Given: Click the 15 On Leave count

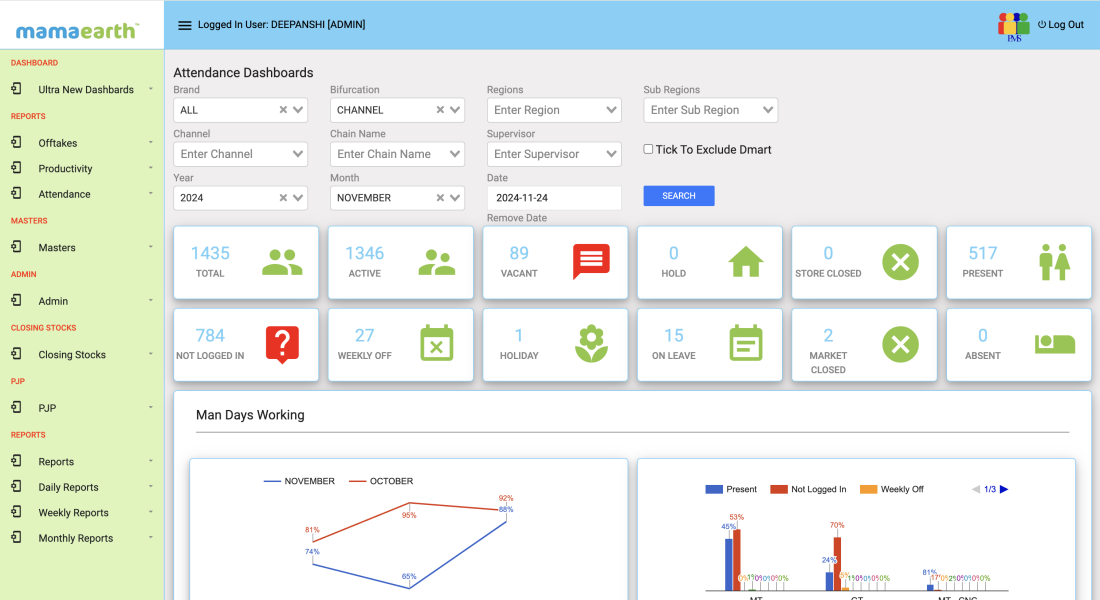Looking at the screenshot, I should tap(673, 335).
